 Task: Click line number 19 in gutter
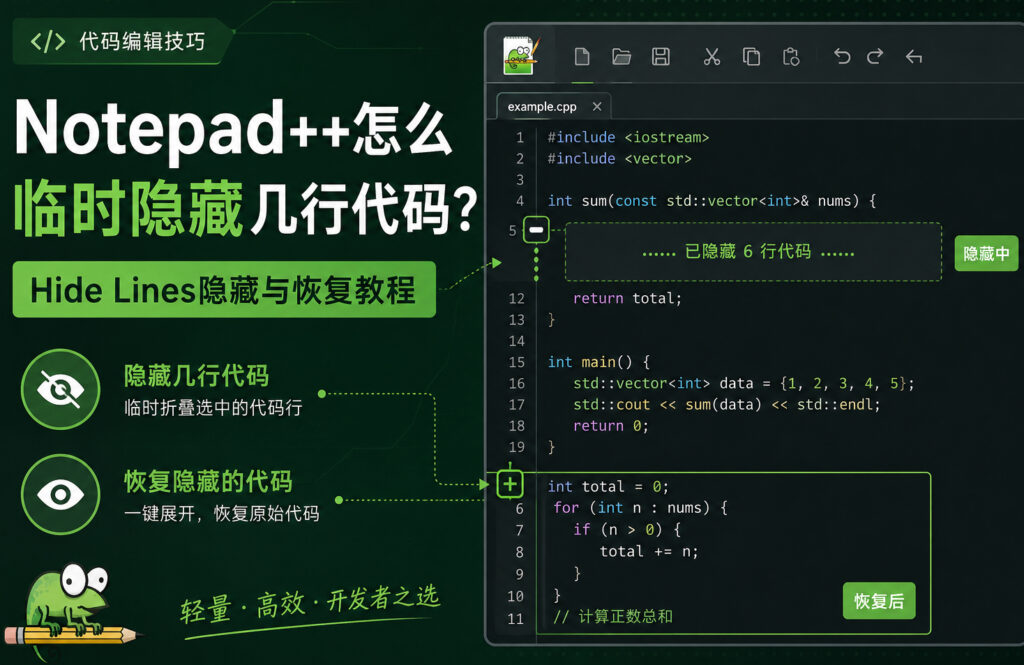(517, 447)
